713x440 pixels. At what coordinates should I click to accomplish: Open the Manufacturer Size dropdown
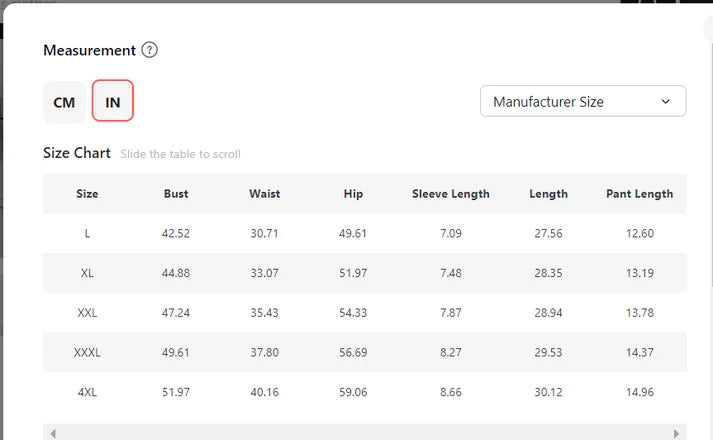pos(582,101)
